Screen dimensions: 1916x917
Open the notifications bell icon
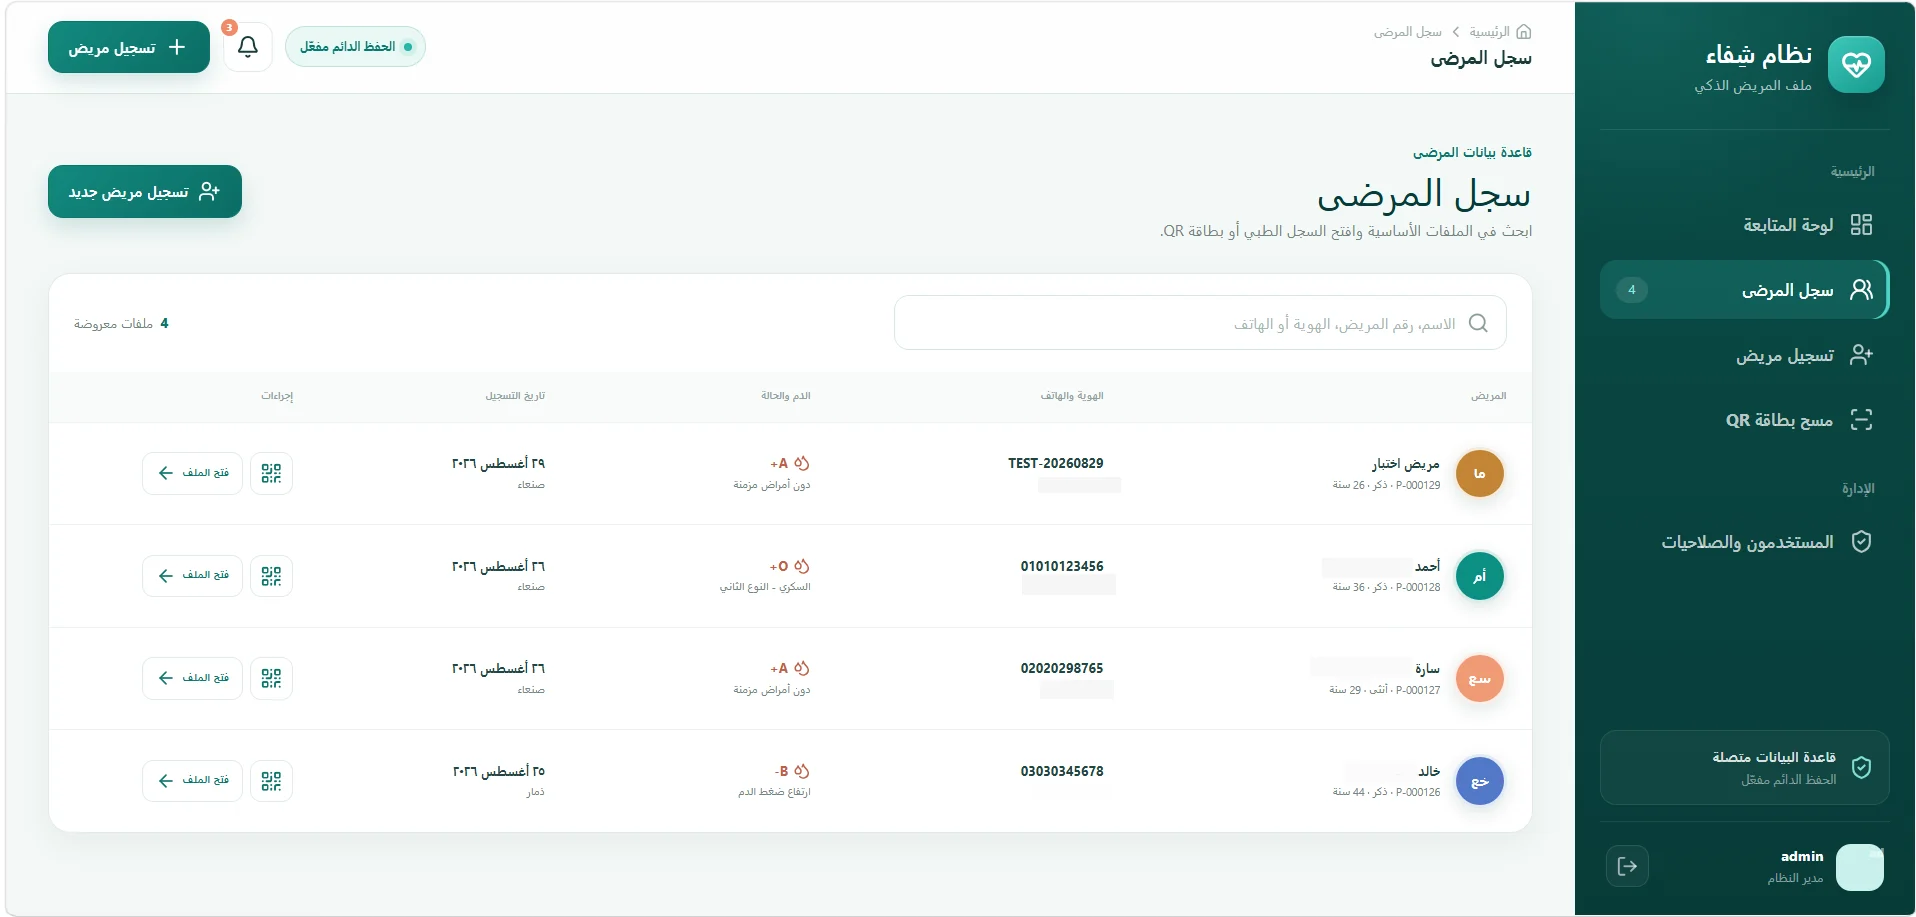click(x=248, y=47)
